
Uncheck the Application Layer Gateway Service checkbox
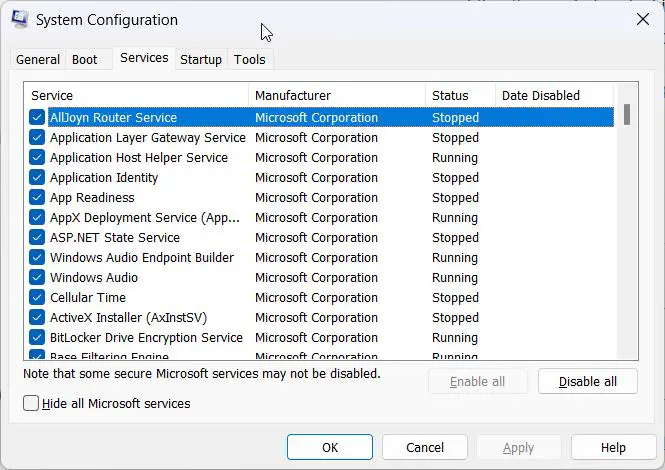pyautogui.click(x=37, y=137)
